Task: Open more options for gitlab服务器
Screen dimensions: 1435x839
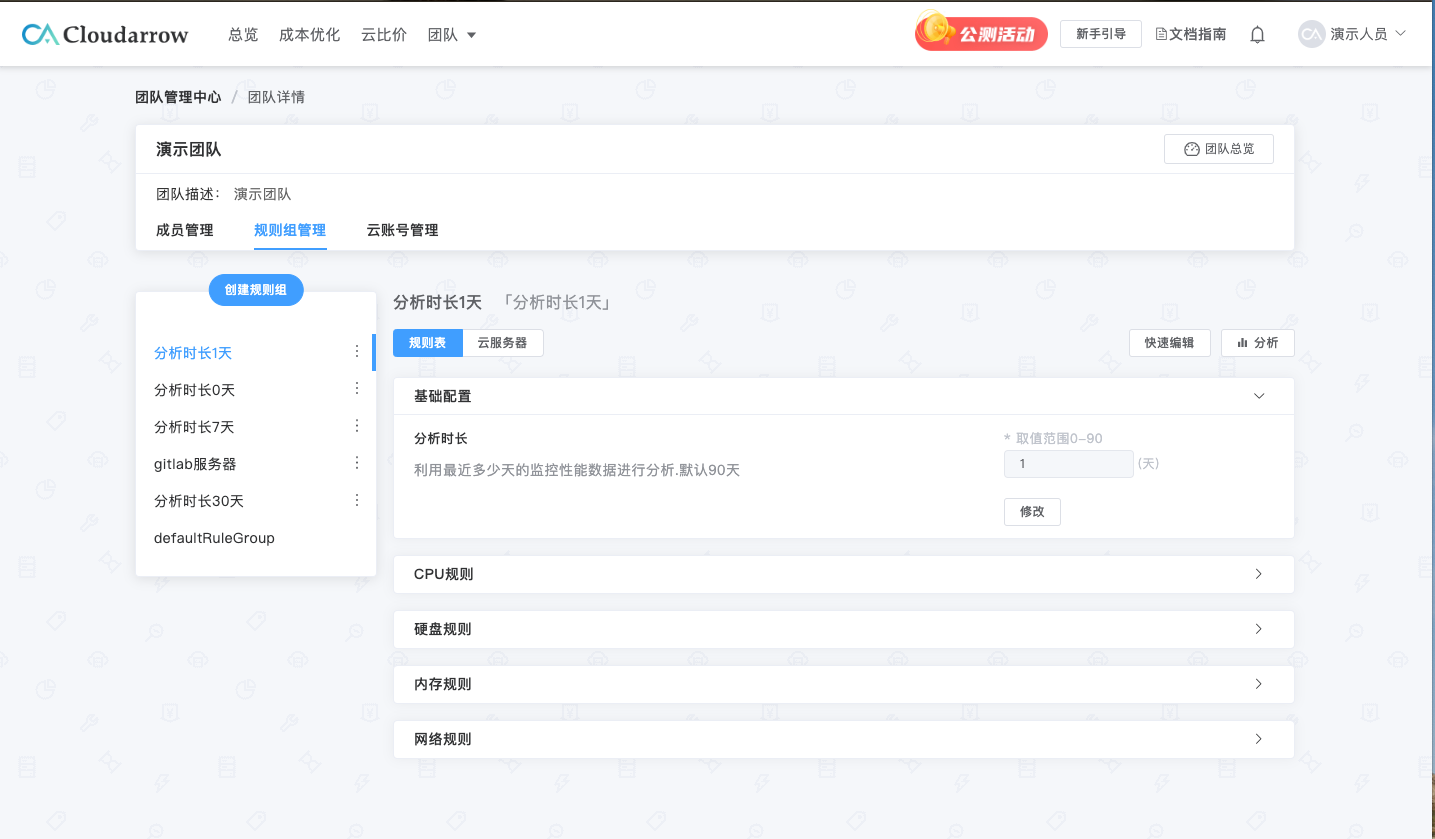Action: coord(357,463)
